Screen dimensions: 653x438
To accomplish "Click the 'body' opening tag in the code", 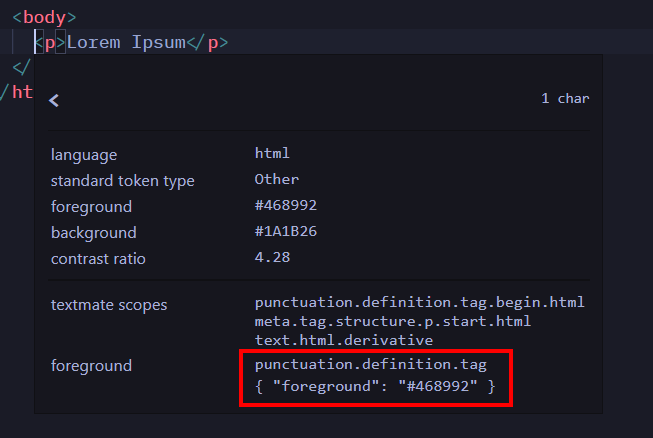I will 45,17.
